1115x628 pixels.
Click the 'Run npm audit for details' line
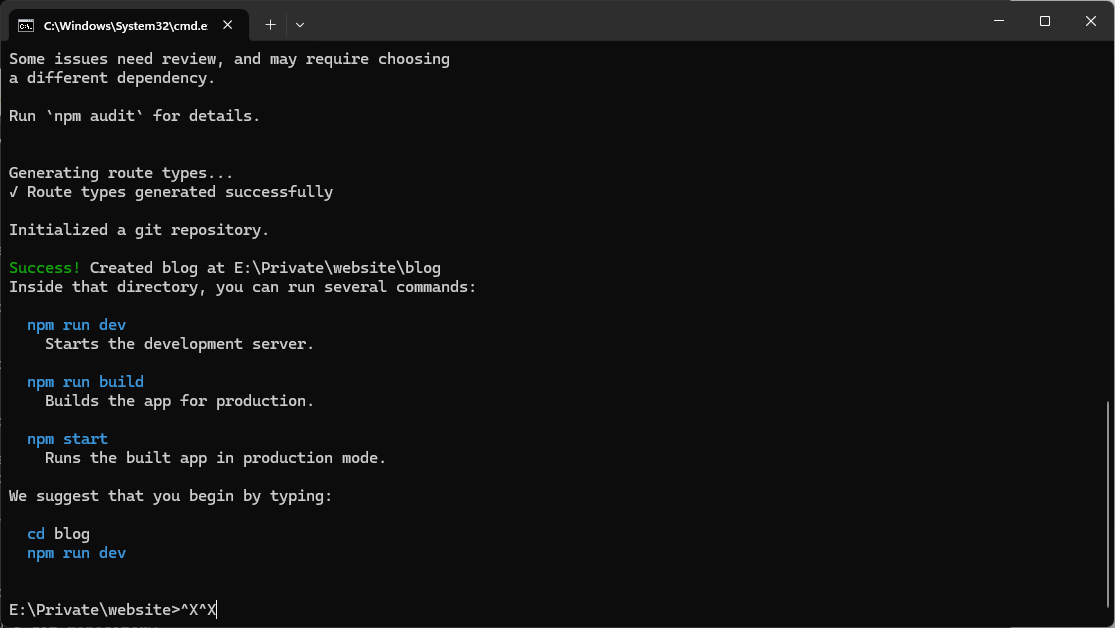click(x=134, y=116)
